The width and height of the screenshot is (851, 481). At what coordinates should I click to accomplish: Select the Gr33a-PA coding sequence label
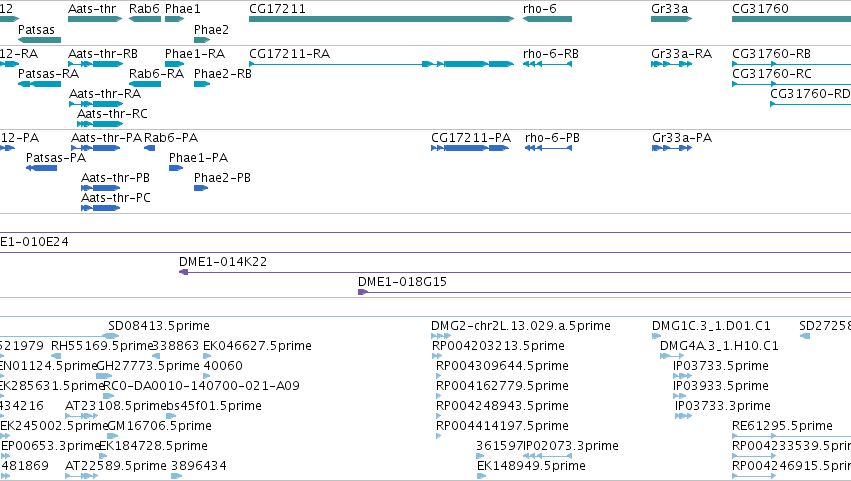(x=682, y=138)
